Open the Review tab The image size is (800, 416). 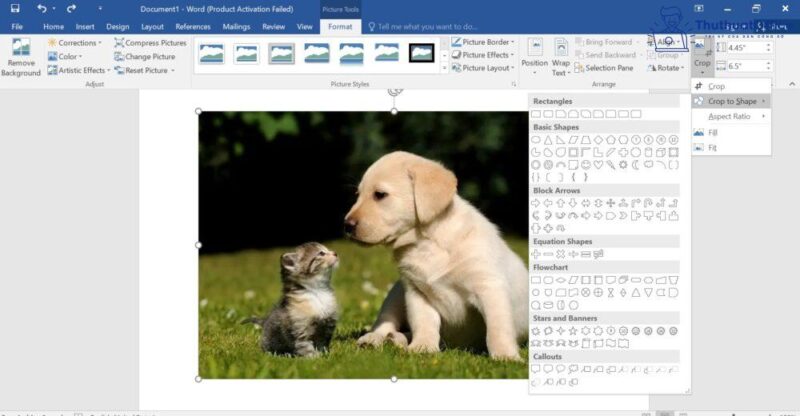coord(273,27)
